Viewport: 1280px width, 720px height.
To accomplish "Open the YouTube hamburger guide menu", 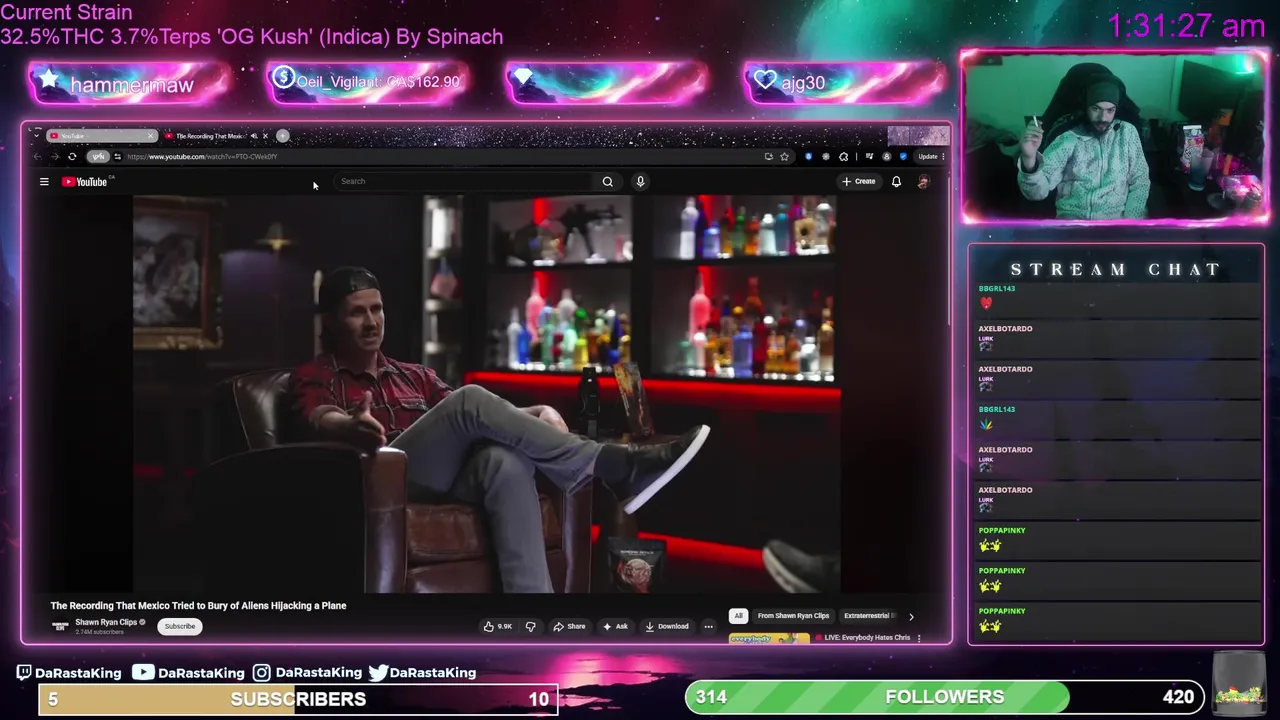I will (x=44, y=181).
